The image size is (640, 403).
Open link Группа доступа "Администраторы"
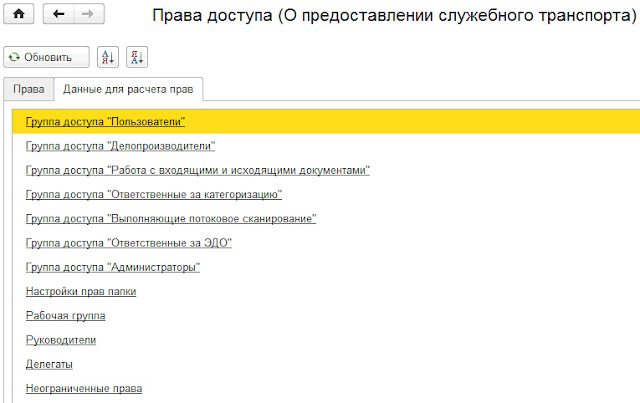113,267
